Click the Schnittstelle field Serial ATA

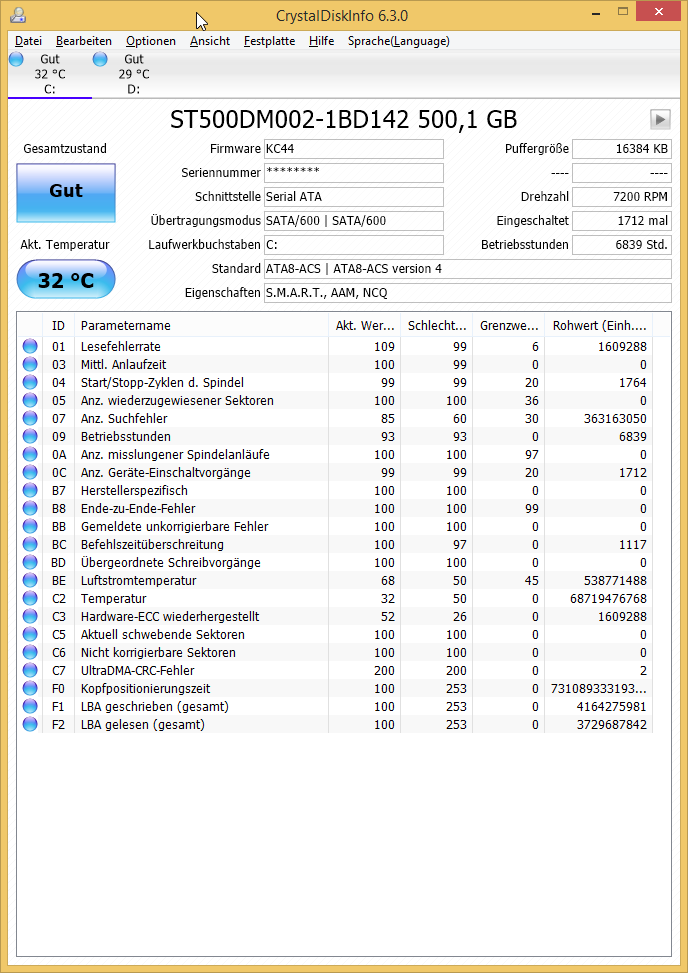(354, 197)
